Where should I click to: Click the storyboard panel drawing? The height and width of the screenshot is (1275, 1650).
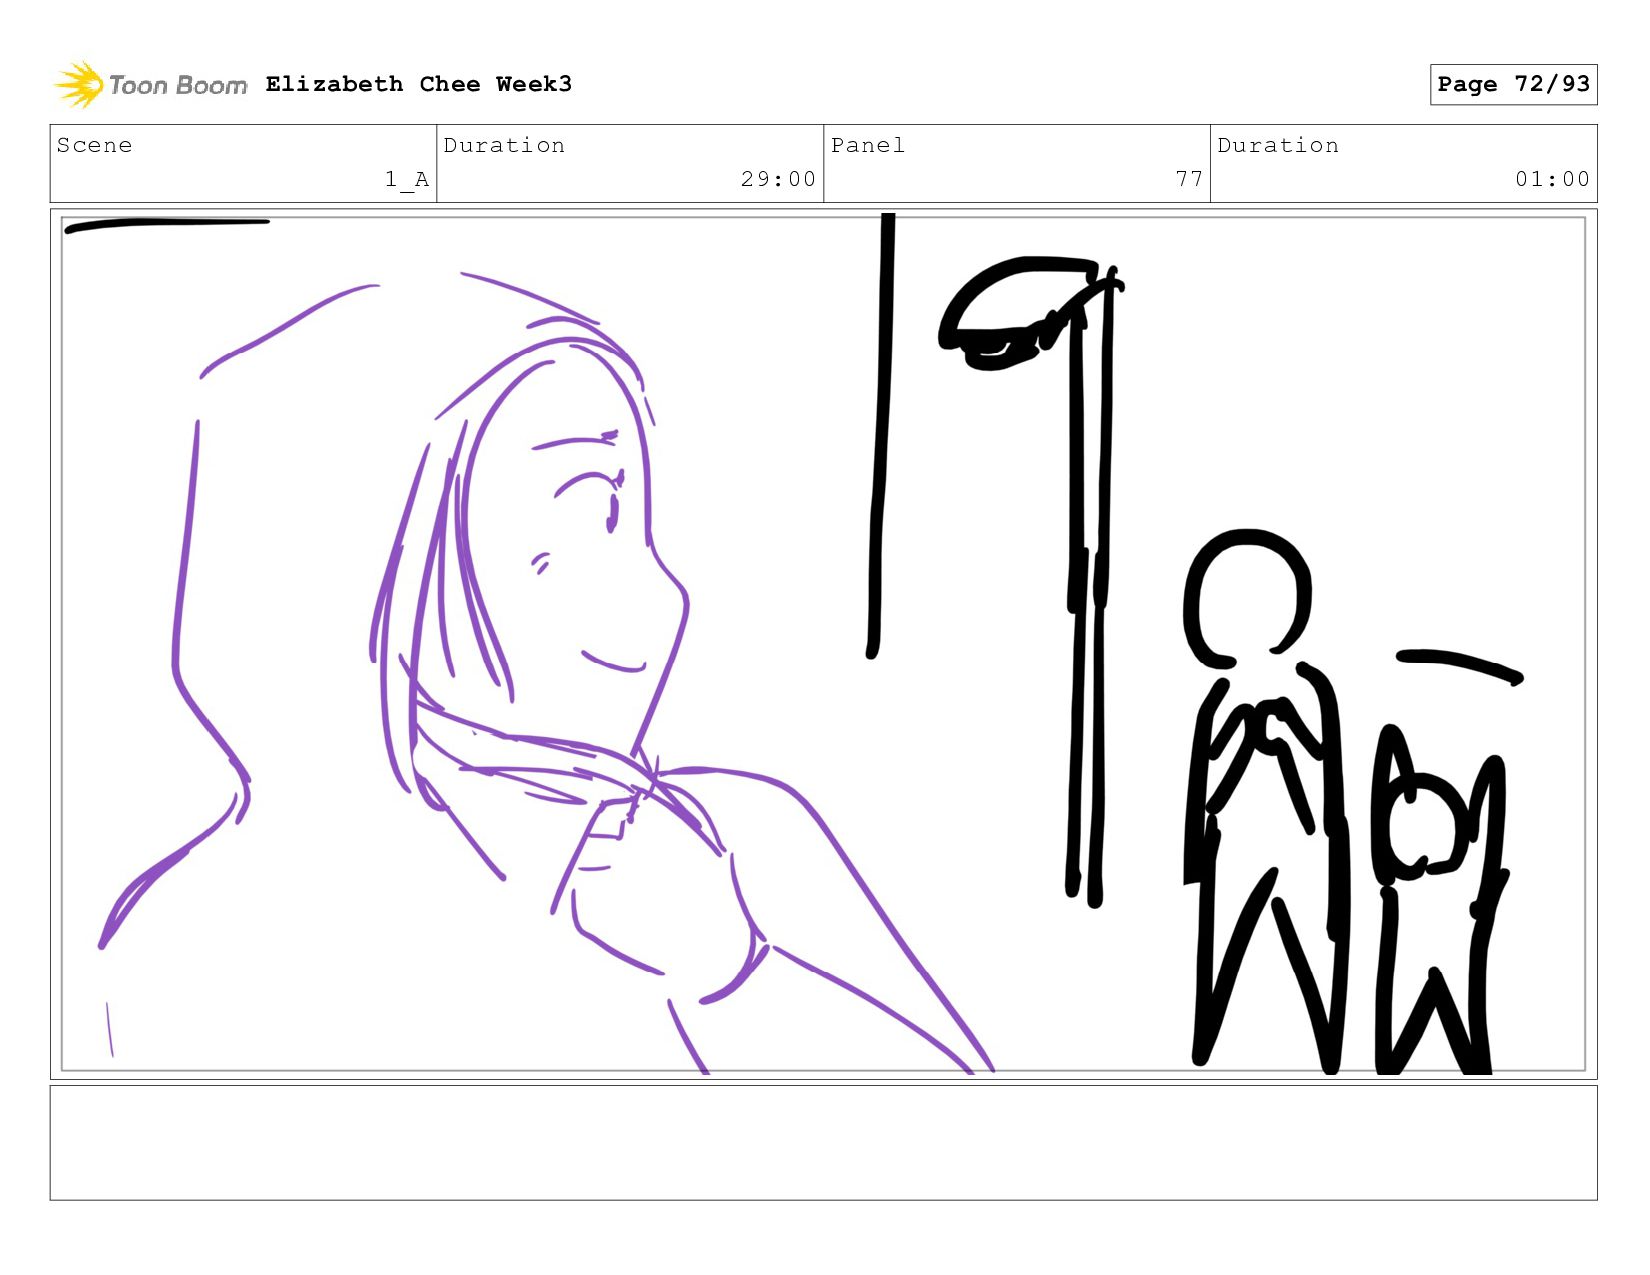click(x=823, y=644)
